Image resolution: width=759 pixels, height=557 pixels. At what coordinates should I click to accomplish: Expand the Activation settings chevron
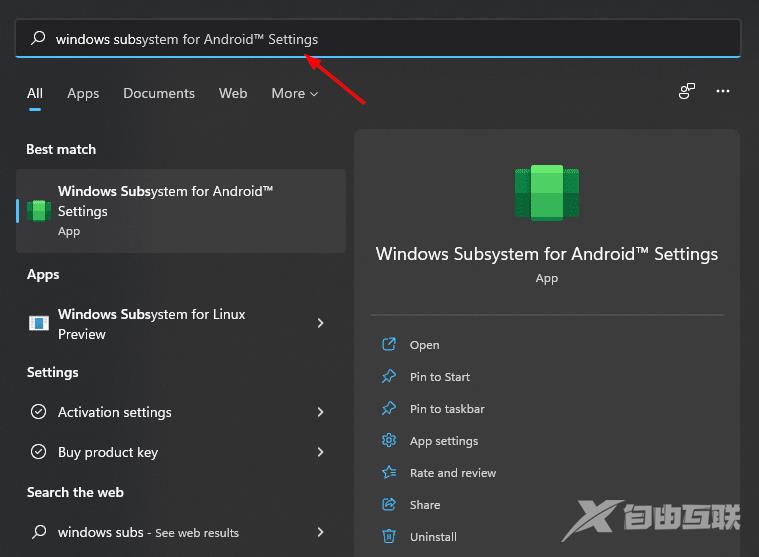320,412
